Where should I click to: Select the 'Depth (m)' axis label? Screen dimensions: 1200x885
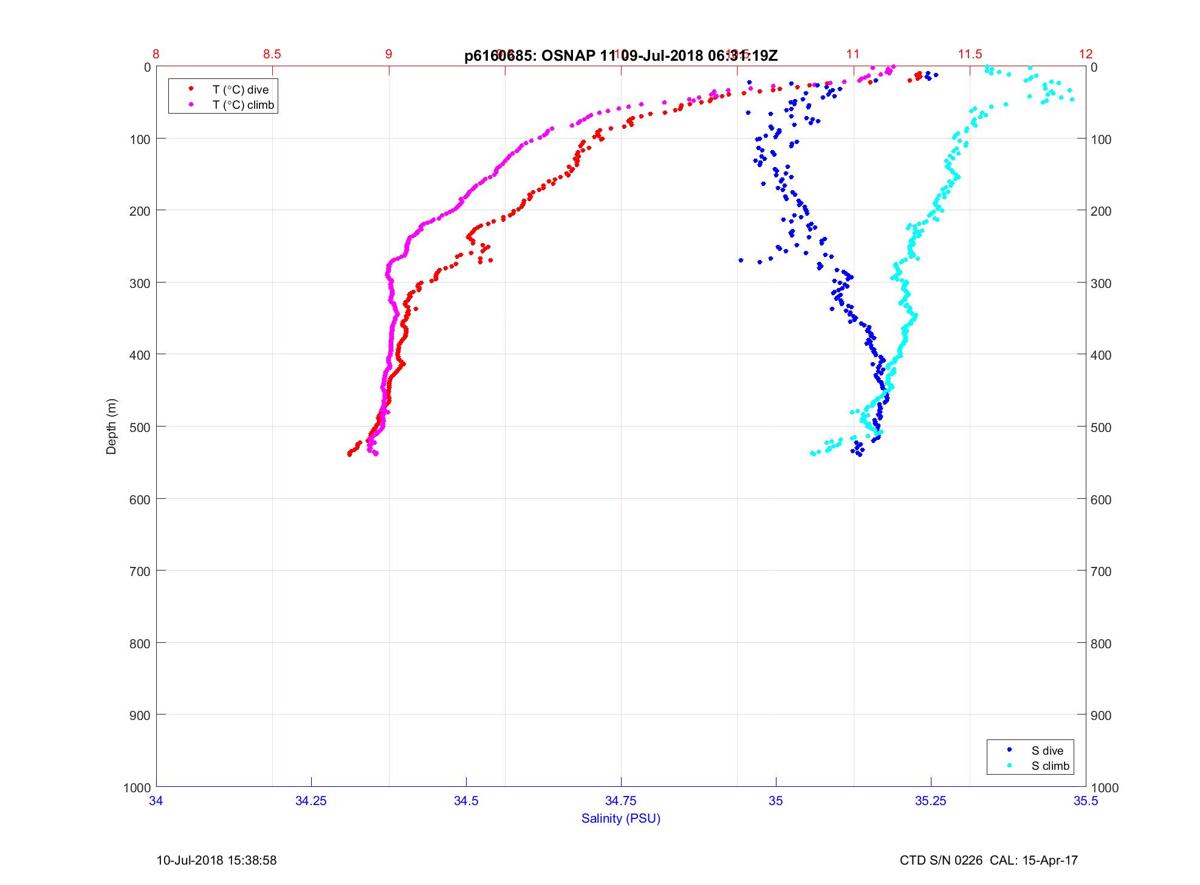(x=112, y=425)
